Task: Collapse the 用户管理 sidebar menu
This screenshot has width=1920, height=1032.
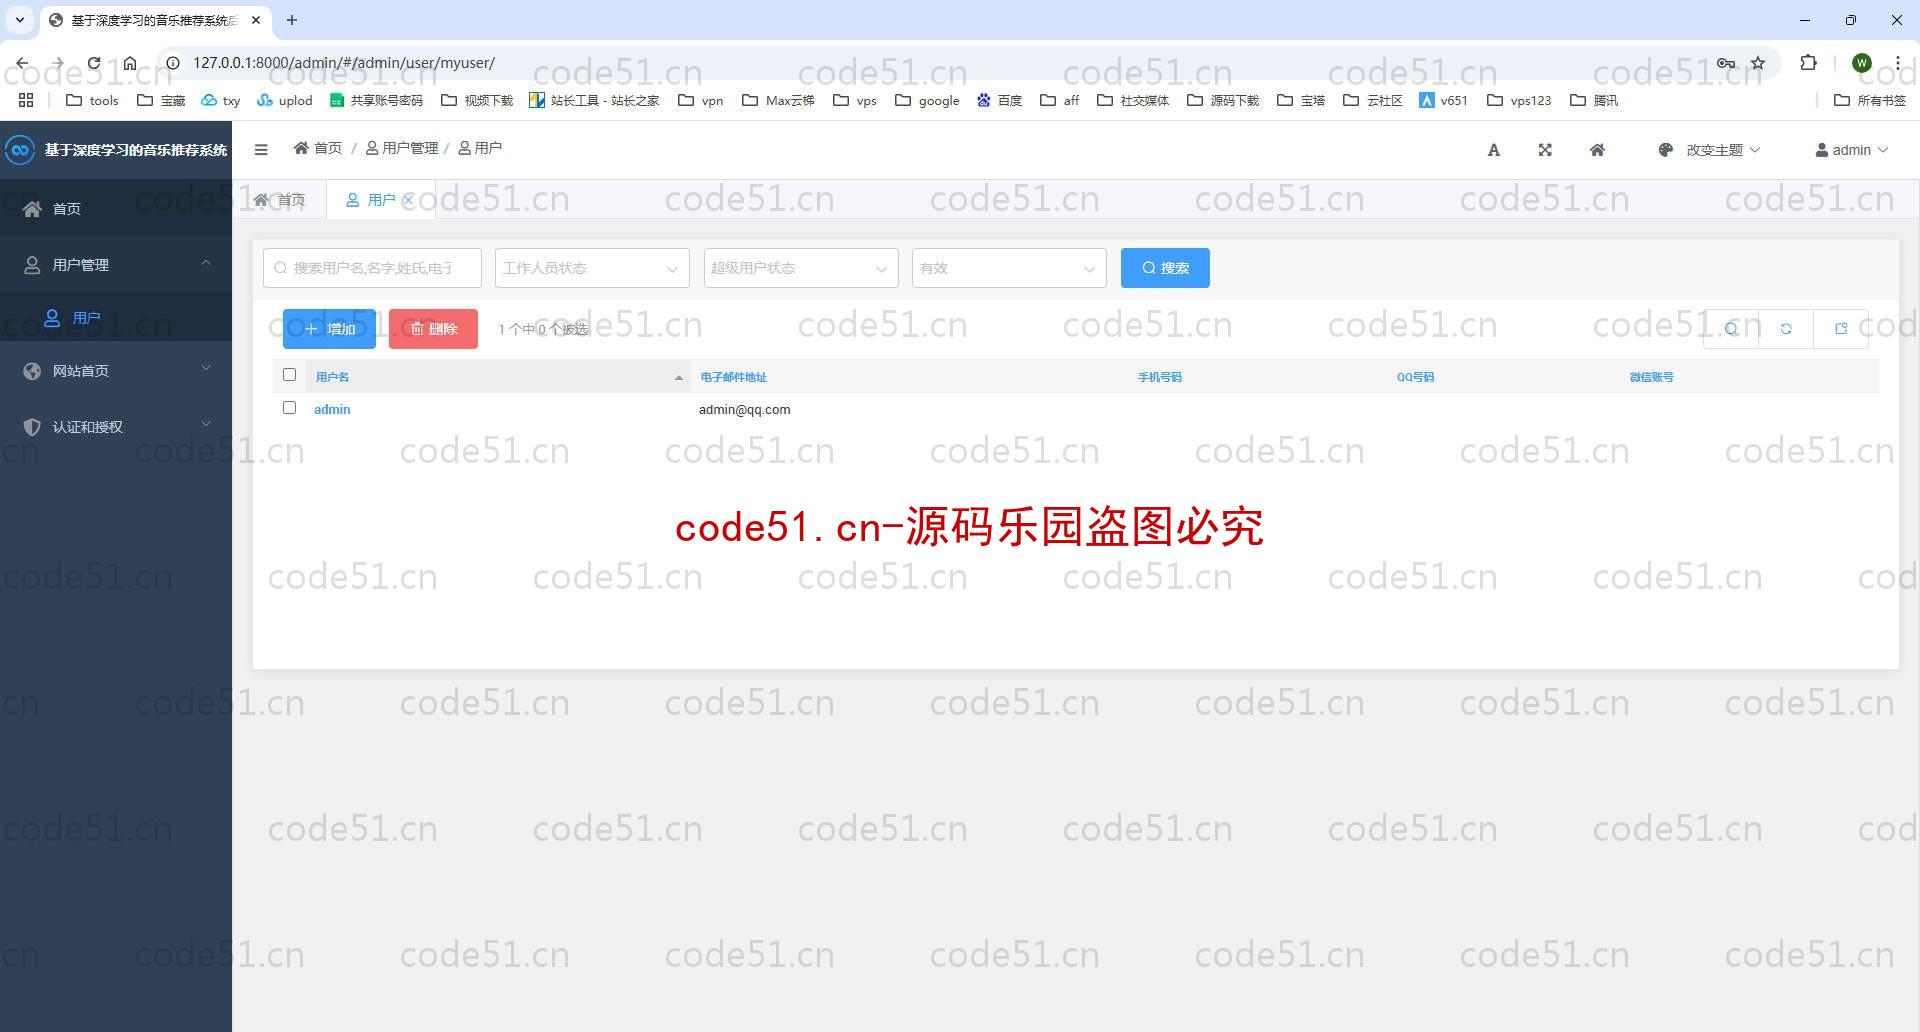Action: (116, 264)
